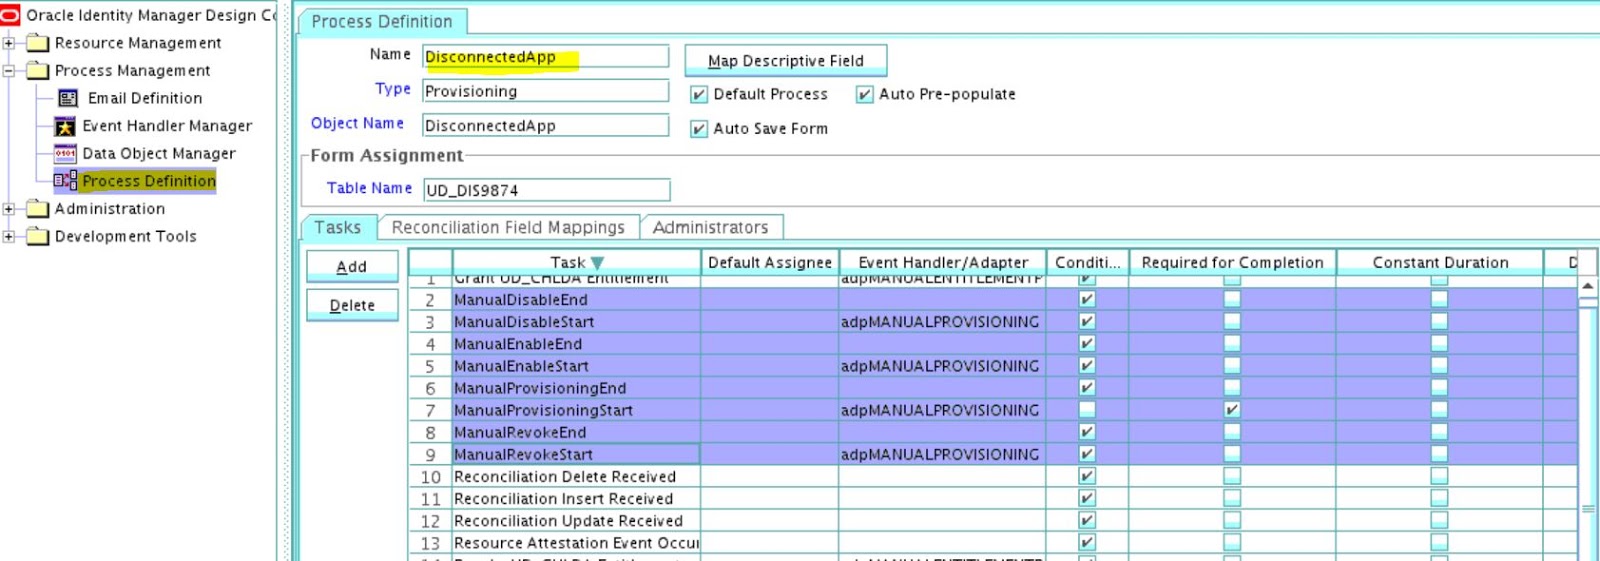Click row number 10 in tasks table
Image resolution: width=1600 pixels, height=561 pixels.
click(x=430, y=476)
